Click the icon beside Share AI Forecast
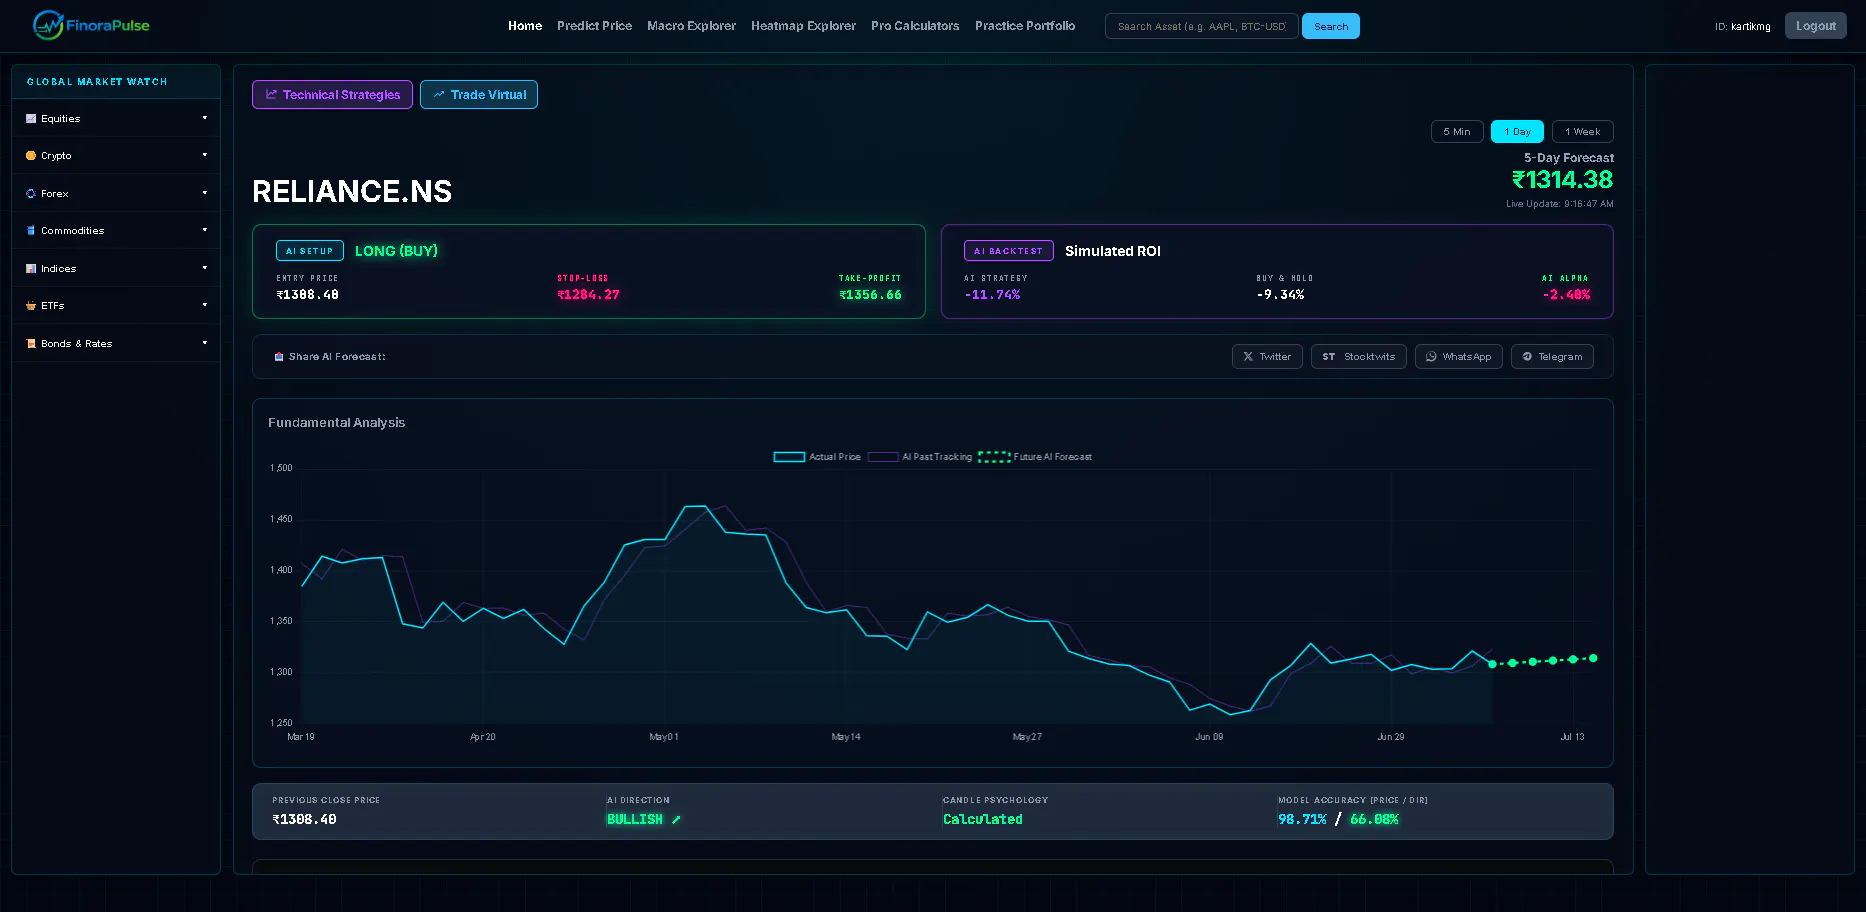Screen dimensions: 1866x912 pos(279,357)
